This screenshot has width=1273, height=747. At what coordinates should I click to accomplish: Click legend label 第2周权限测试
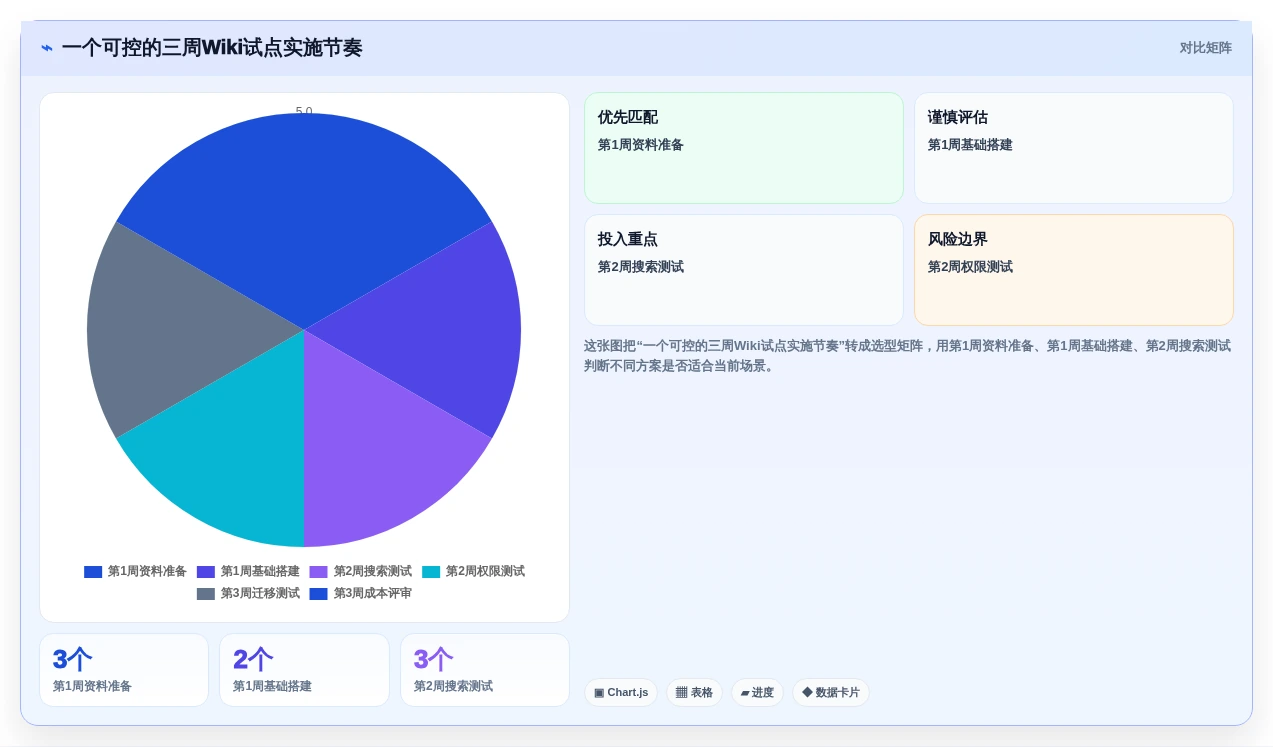[x=485, y=572]
